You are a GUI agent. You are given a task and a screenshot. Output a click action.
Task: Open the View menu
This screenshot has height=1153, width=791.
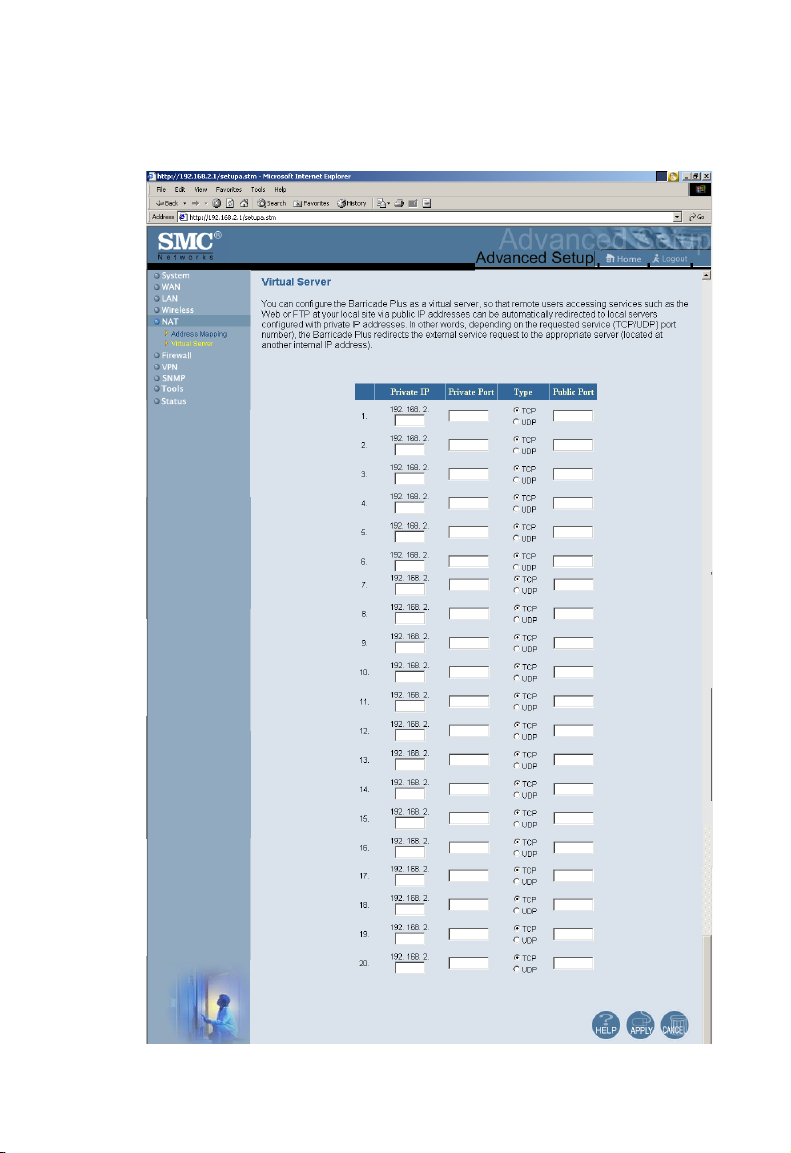pos(201,190)
